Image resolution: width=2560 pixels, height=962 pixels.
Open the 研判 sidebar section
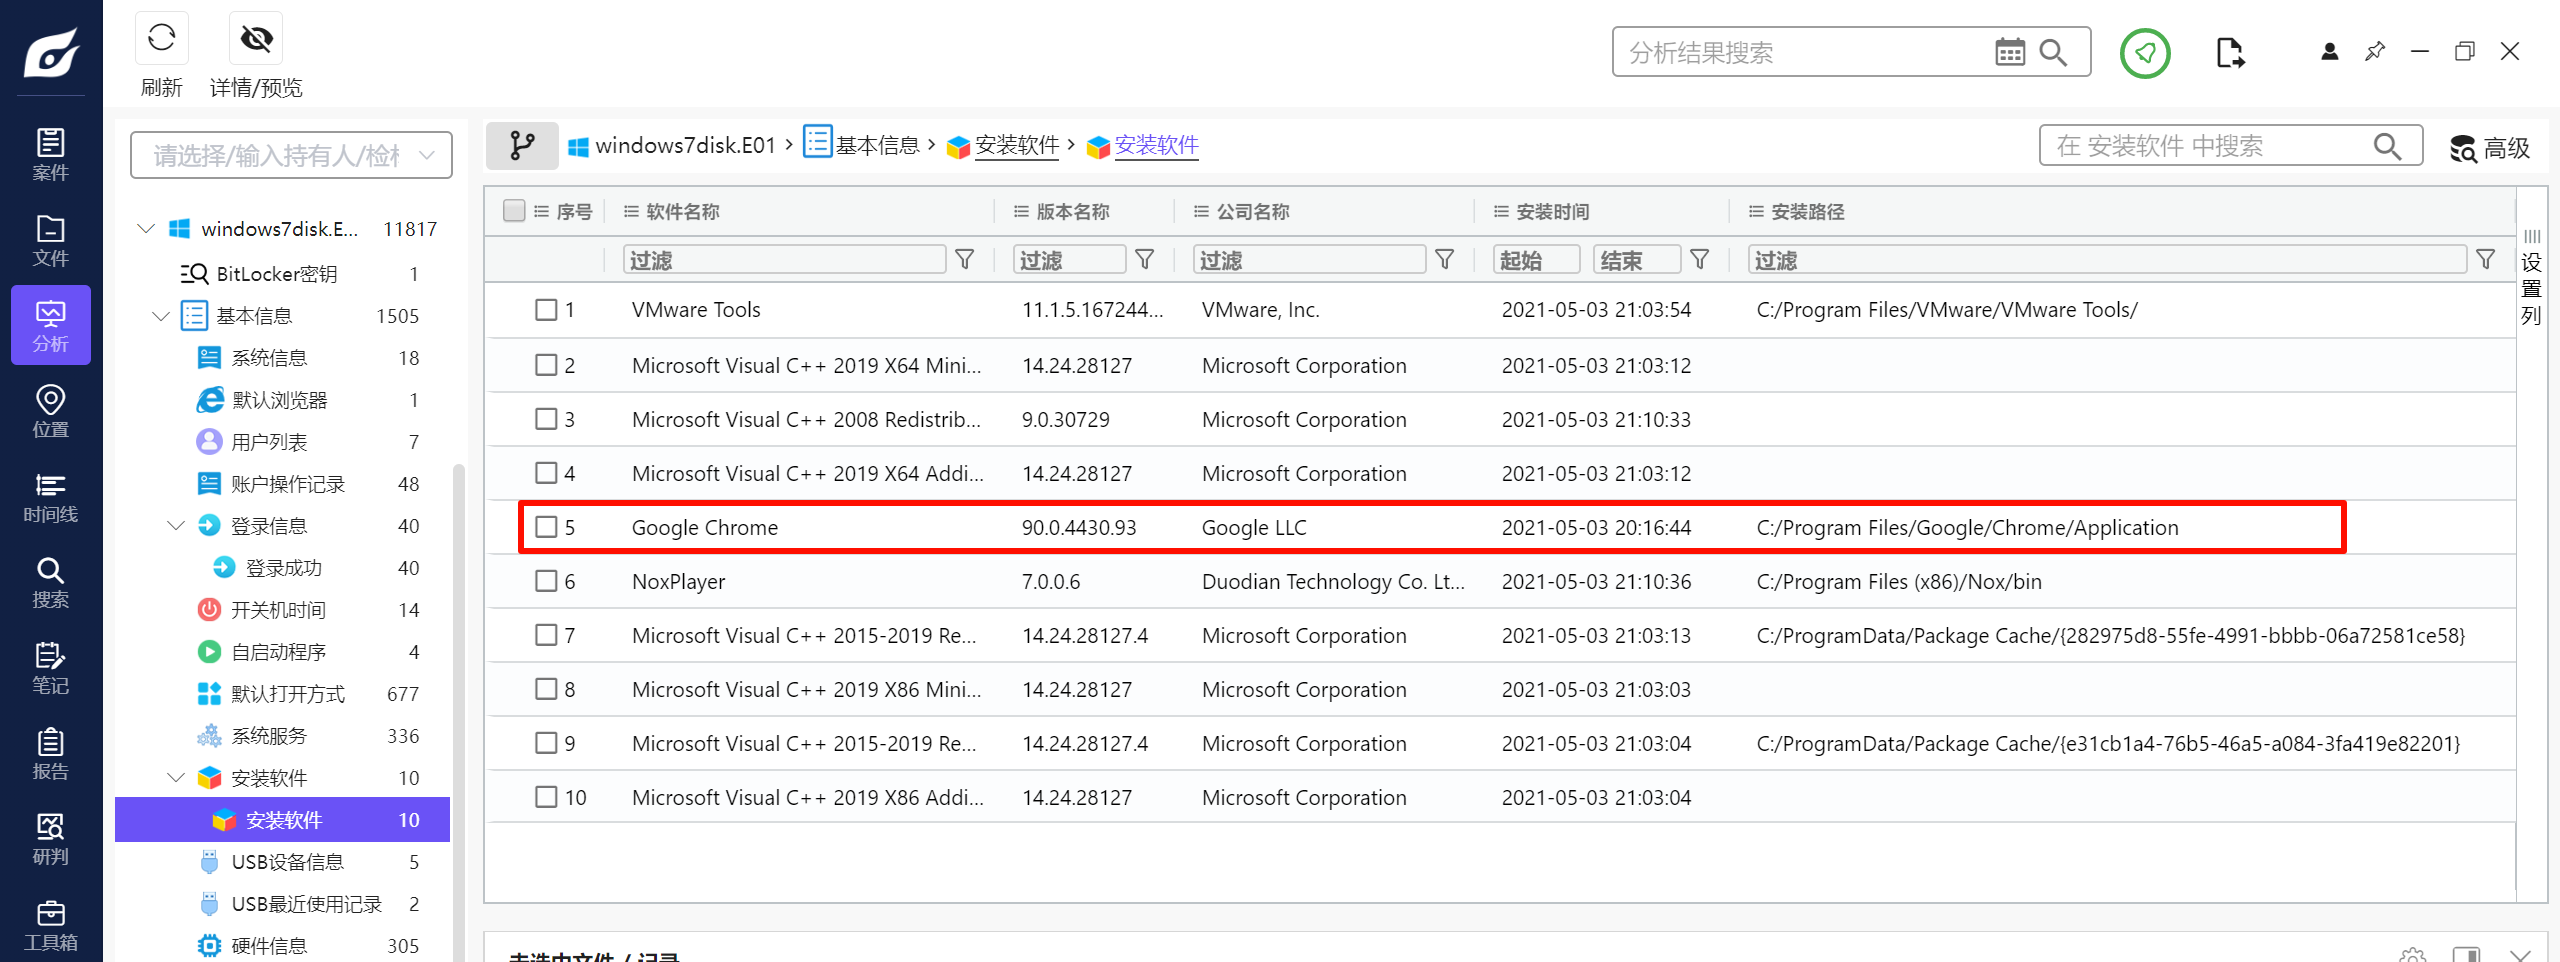51,839
